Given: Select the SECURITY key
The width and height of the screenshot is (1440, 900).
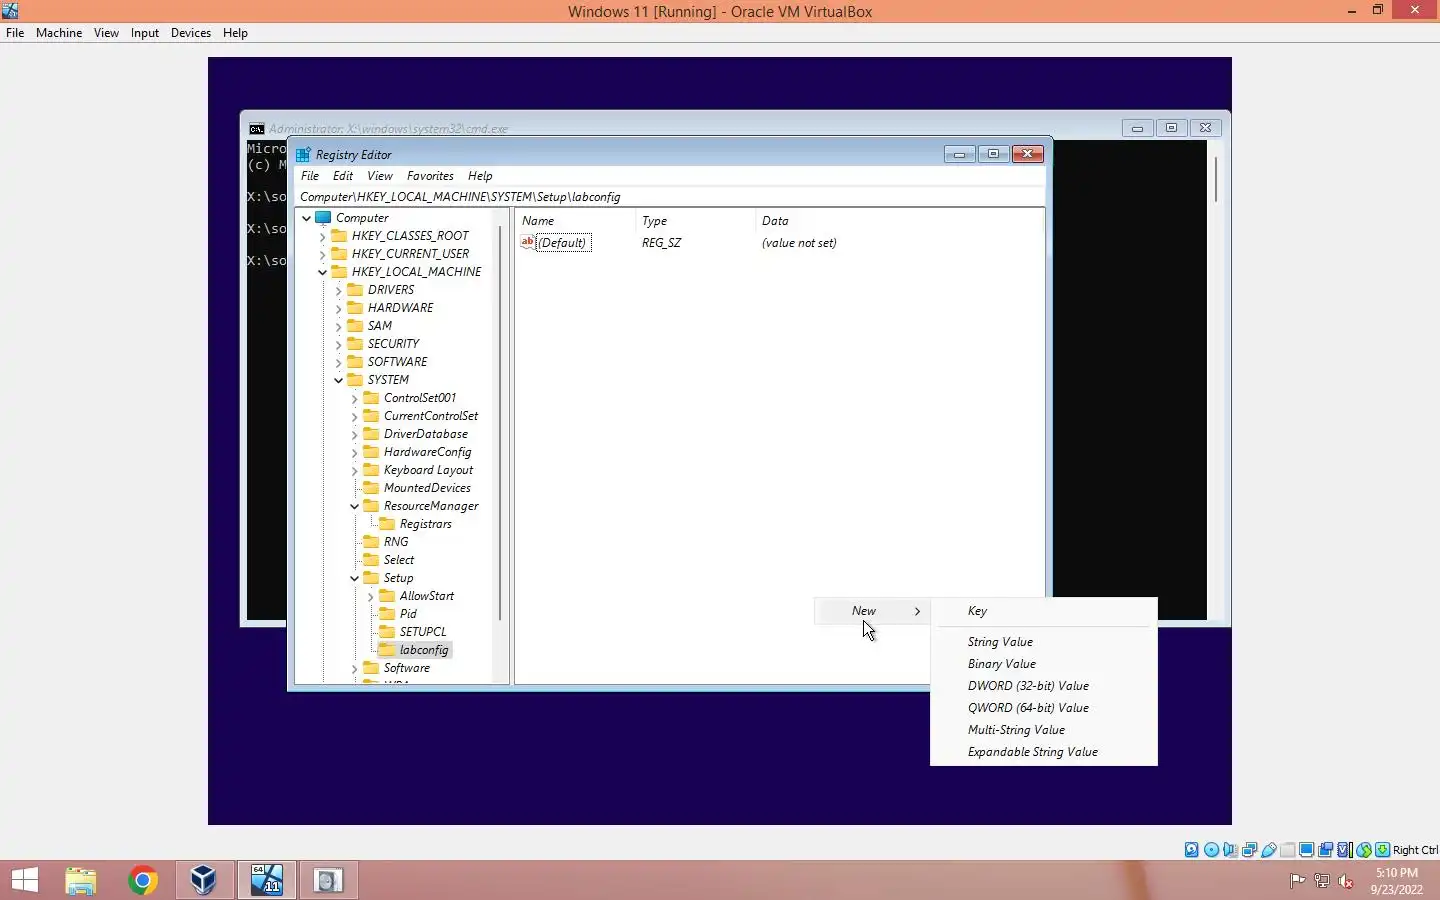Looking at the screenshot, I should coord(393,344).
